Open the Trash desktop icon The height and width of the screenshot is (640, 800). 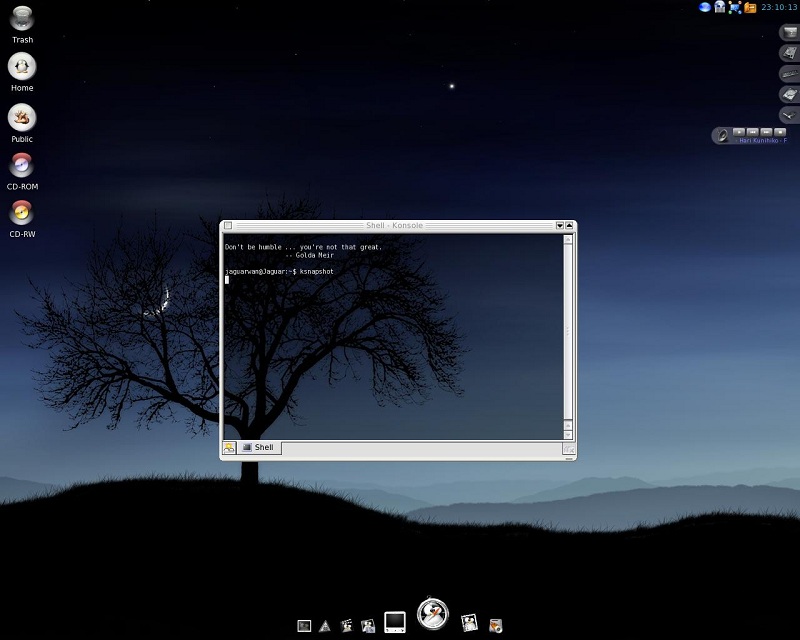click(22, 18)
